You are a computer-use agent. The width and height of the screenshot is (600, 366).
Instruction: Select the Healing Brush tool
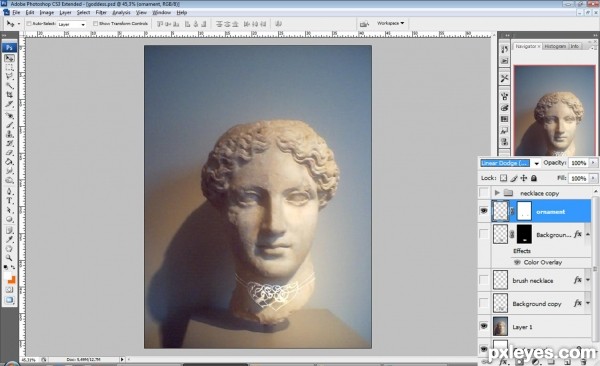pos(9,116)
